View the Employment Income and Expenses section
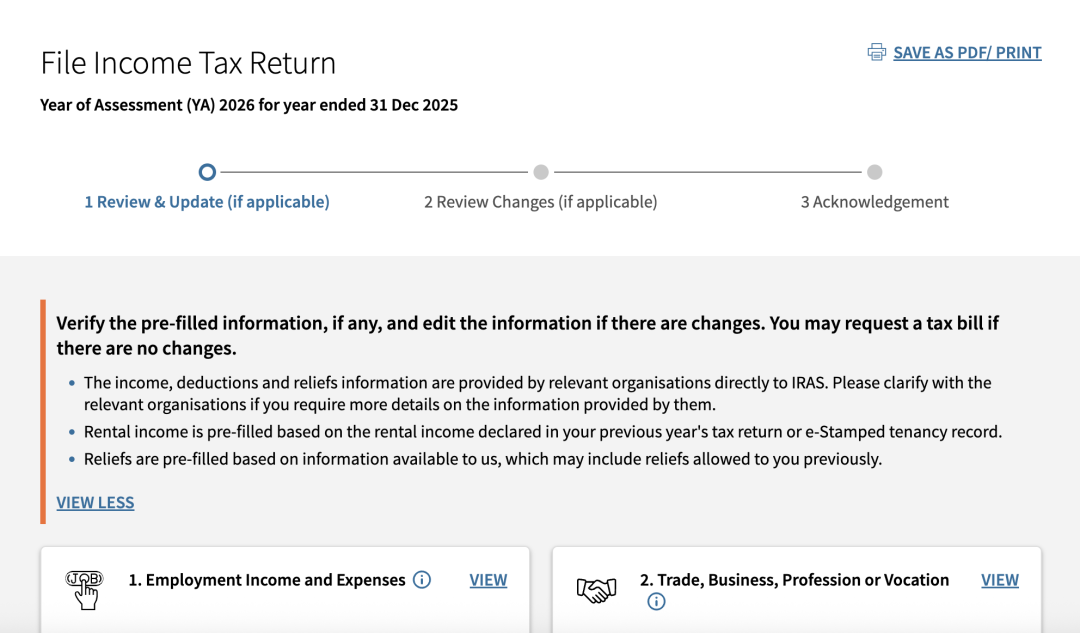 (x=488, y=580)
